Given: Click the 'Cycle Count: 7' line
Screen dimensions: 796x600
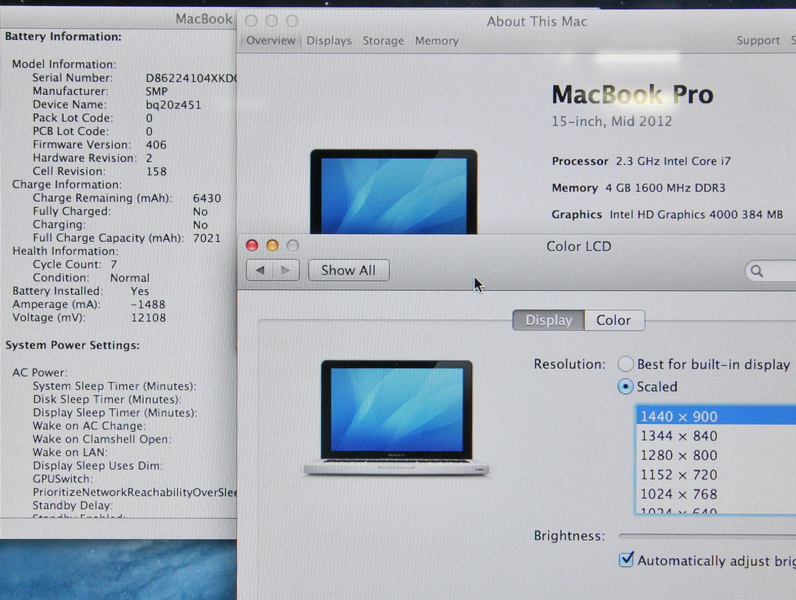Looking at the screenshot, I should click(x=75, y=264).
